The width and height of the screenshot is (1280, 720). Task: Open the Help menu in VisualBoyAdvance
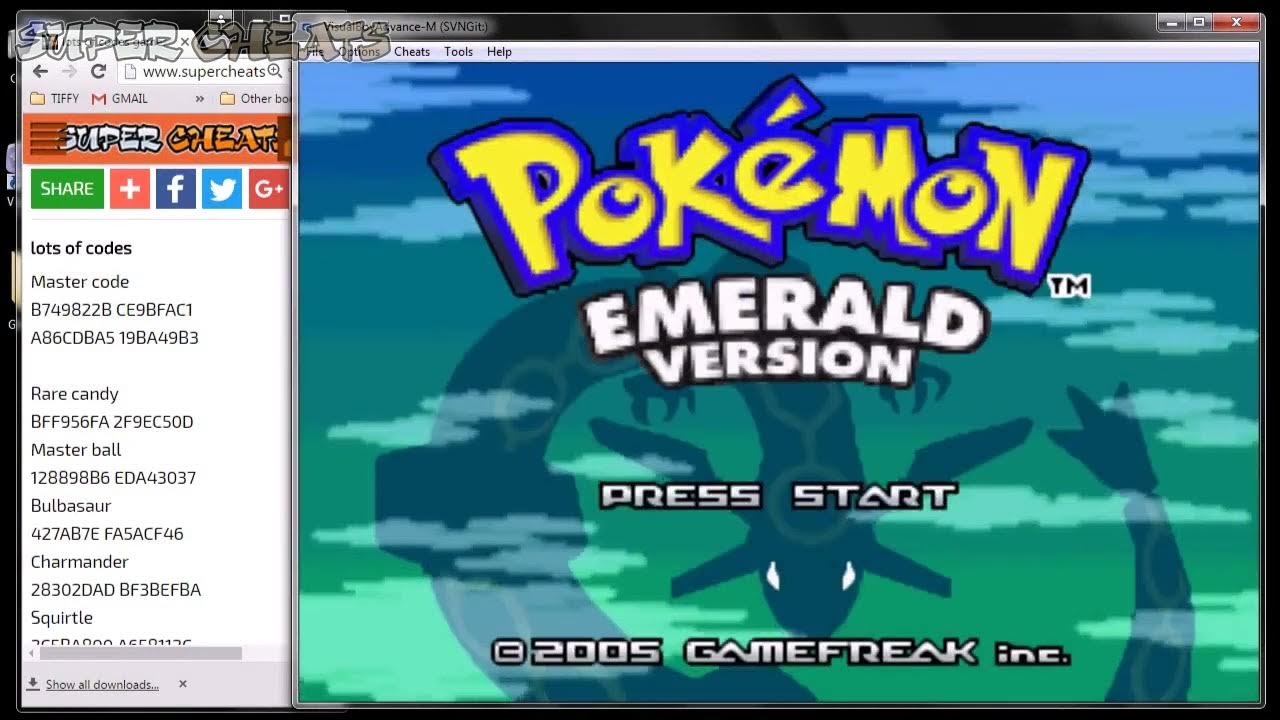(499, 52)
